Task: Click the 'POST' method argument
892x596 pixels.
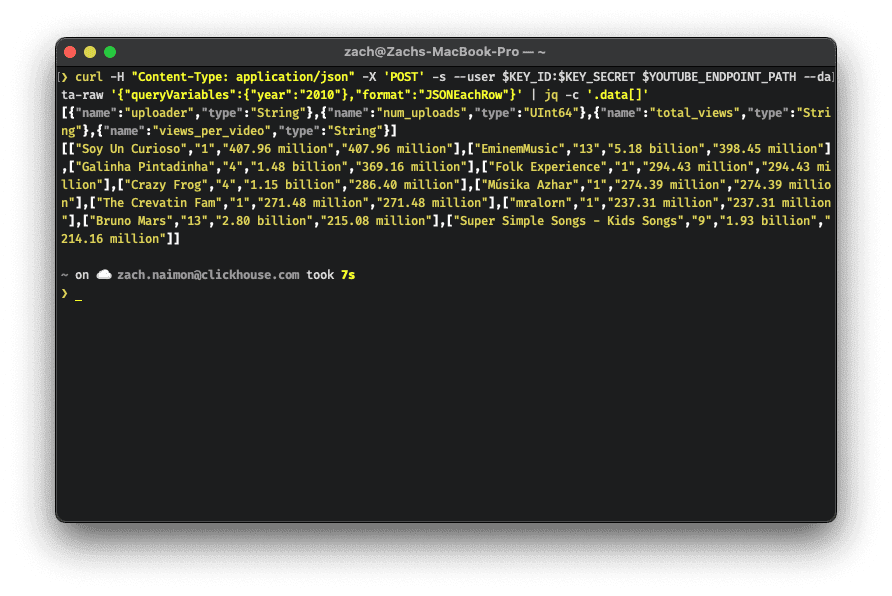Action: (x=404, y=77)
